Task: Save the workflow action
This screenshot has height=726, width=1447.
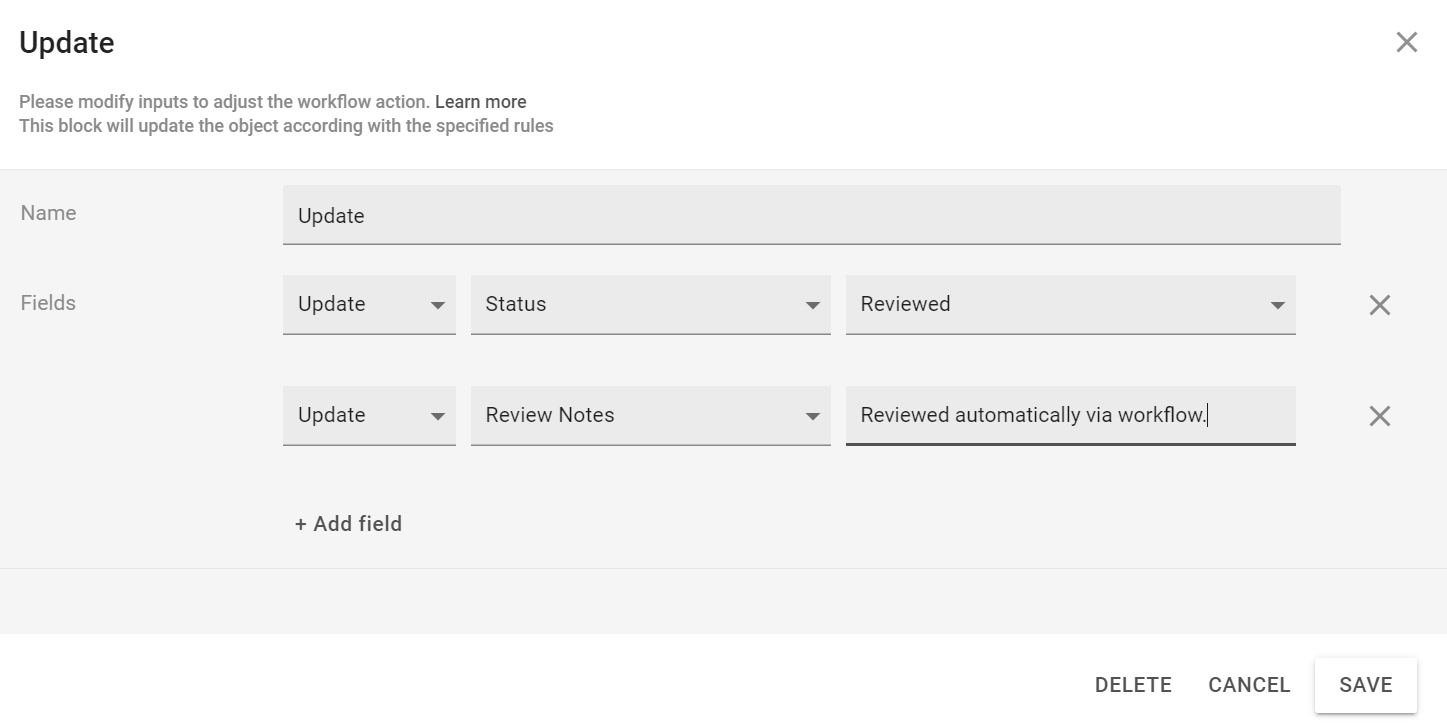Action: pos(1366,684)
